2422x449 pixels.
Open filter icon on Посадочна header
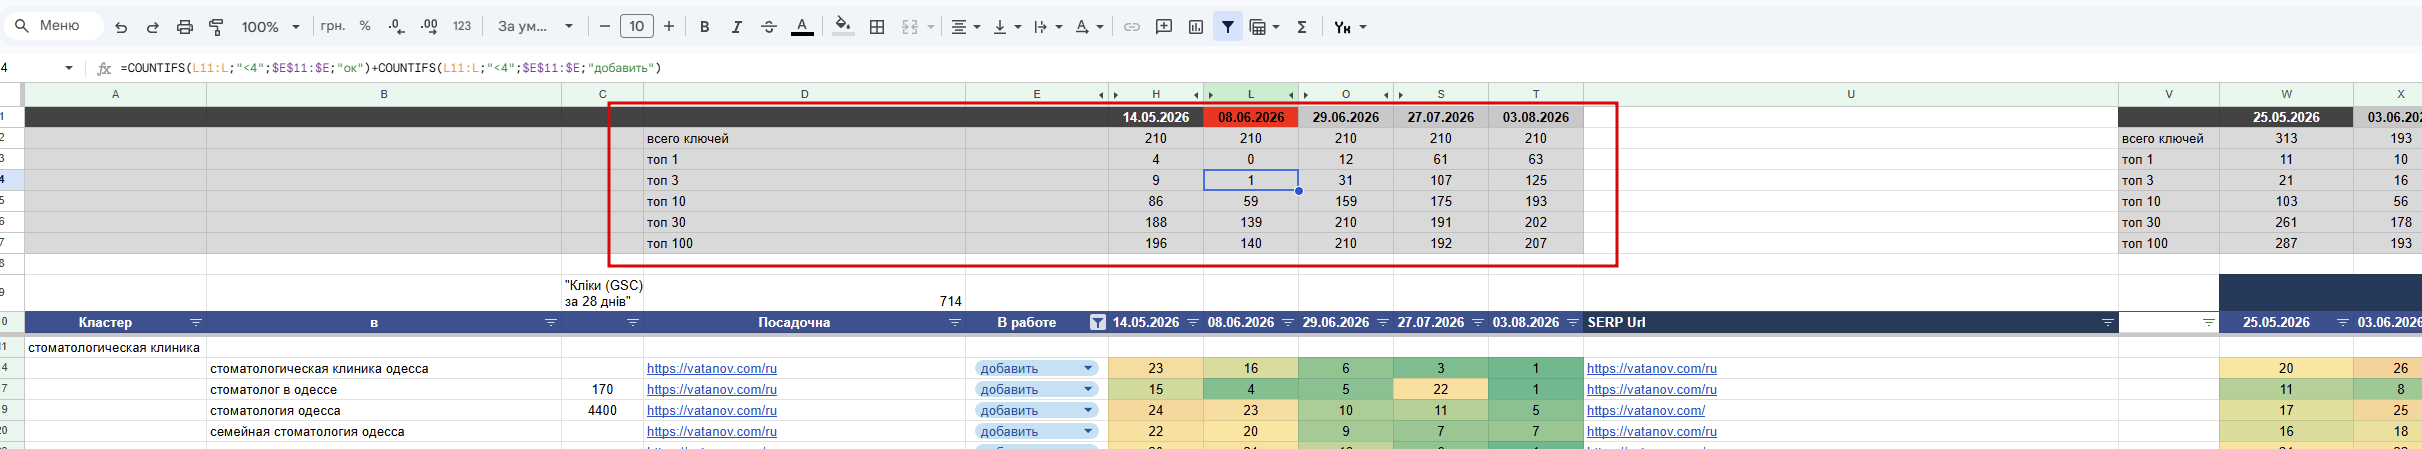pos(954,322)
